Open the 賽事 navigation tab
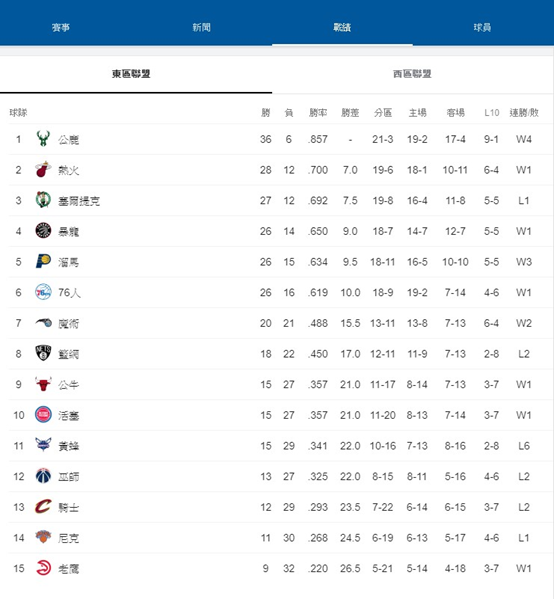Image resolution: width=554 pixels, height=599 pixels. pos(61,27)
